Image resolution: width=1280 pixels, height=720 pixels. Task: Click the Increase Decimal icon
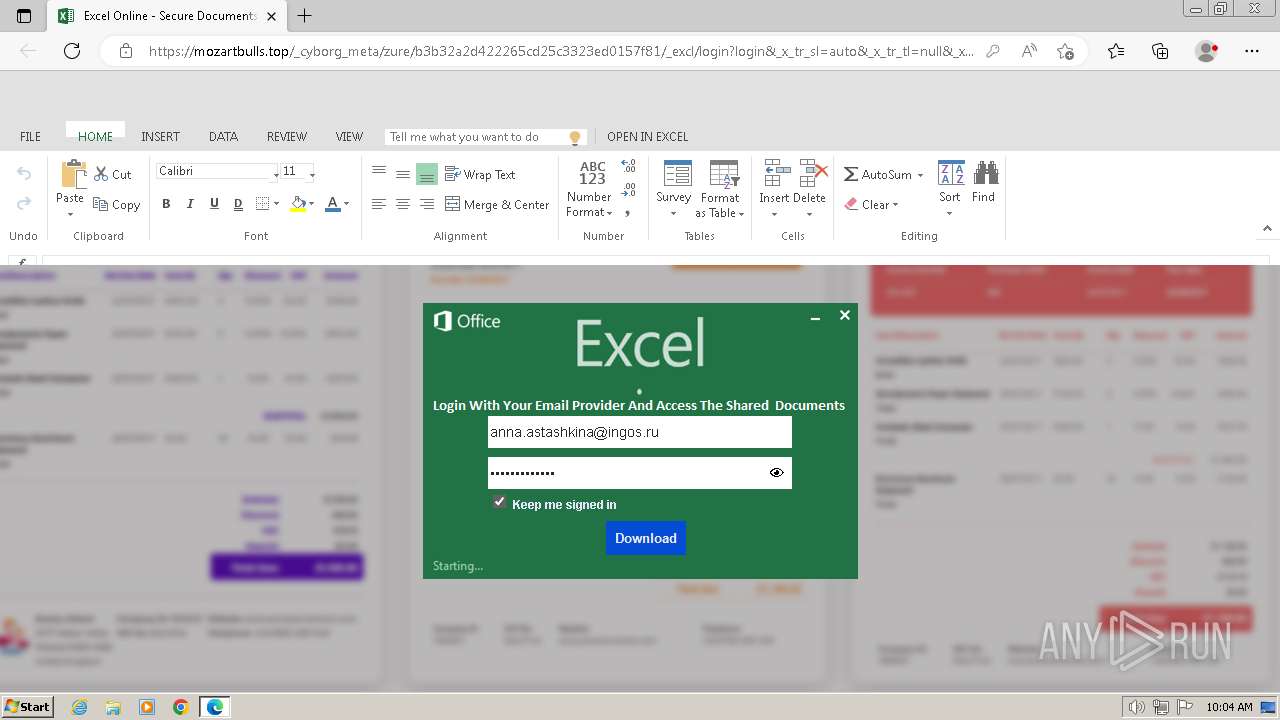[x=628, y=166]
